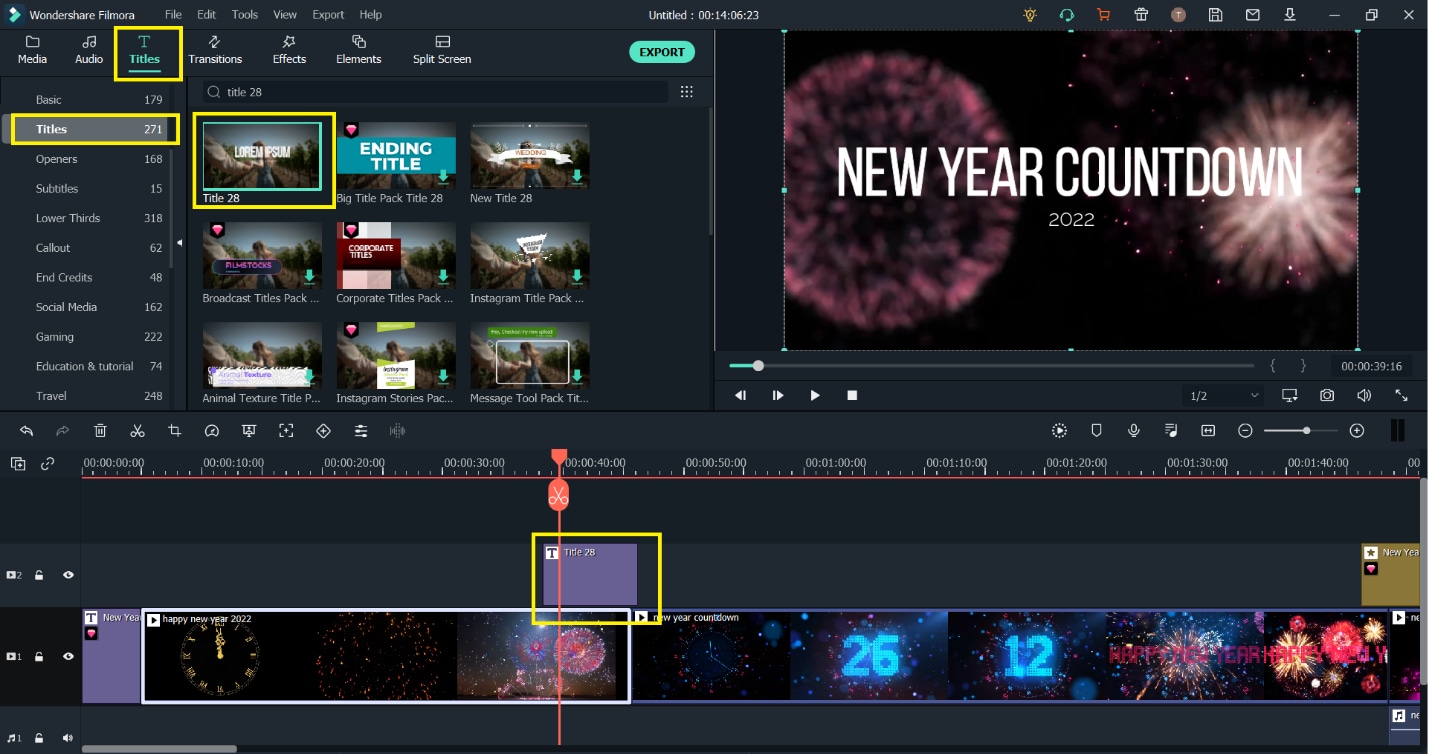
Task: Click the Redo icon
Action: (62, 431)
